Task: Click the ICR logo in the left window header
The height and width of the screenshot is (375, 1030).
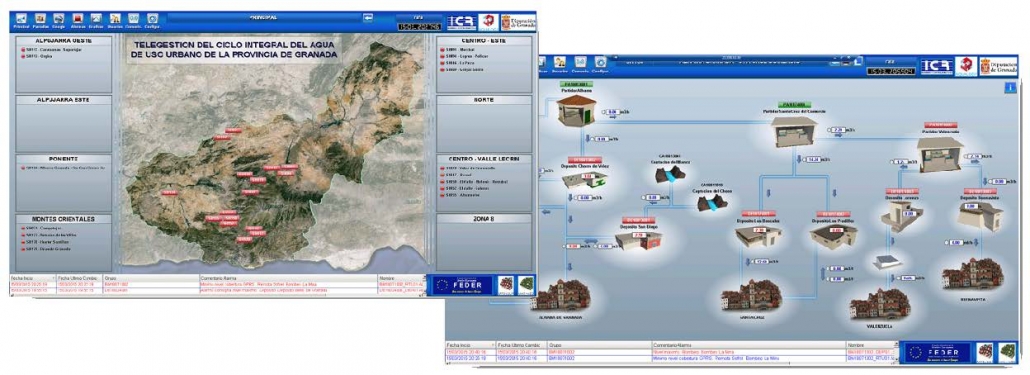Action: (x=460, y=22)
